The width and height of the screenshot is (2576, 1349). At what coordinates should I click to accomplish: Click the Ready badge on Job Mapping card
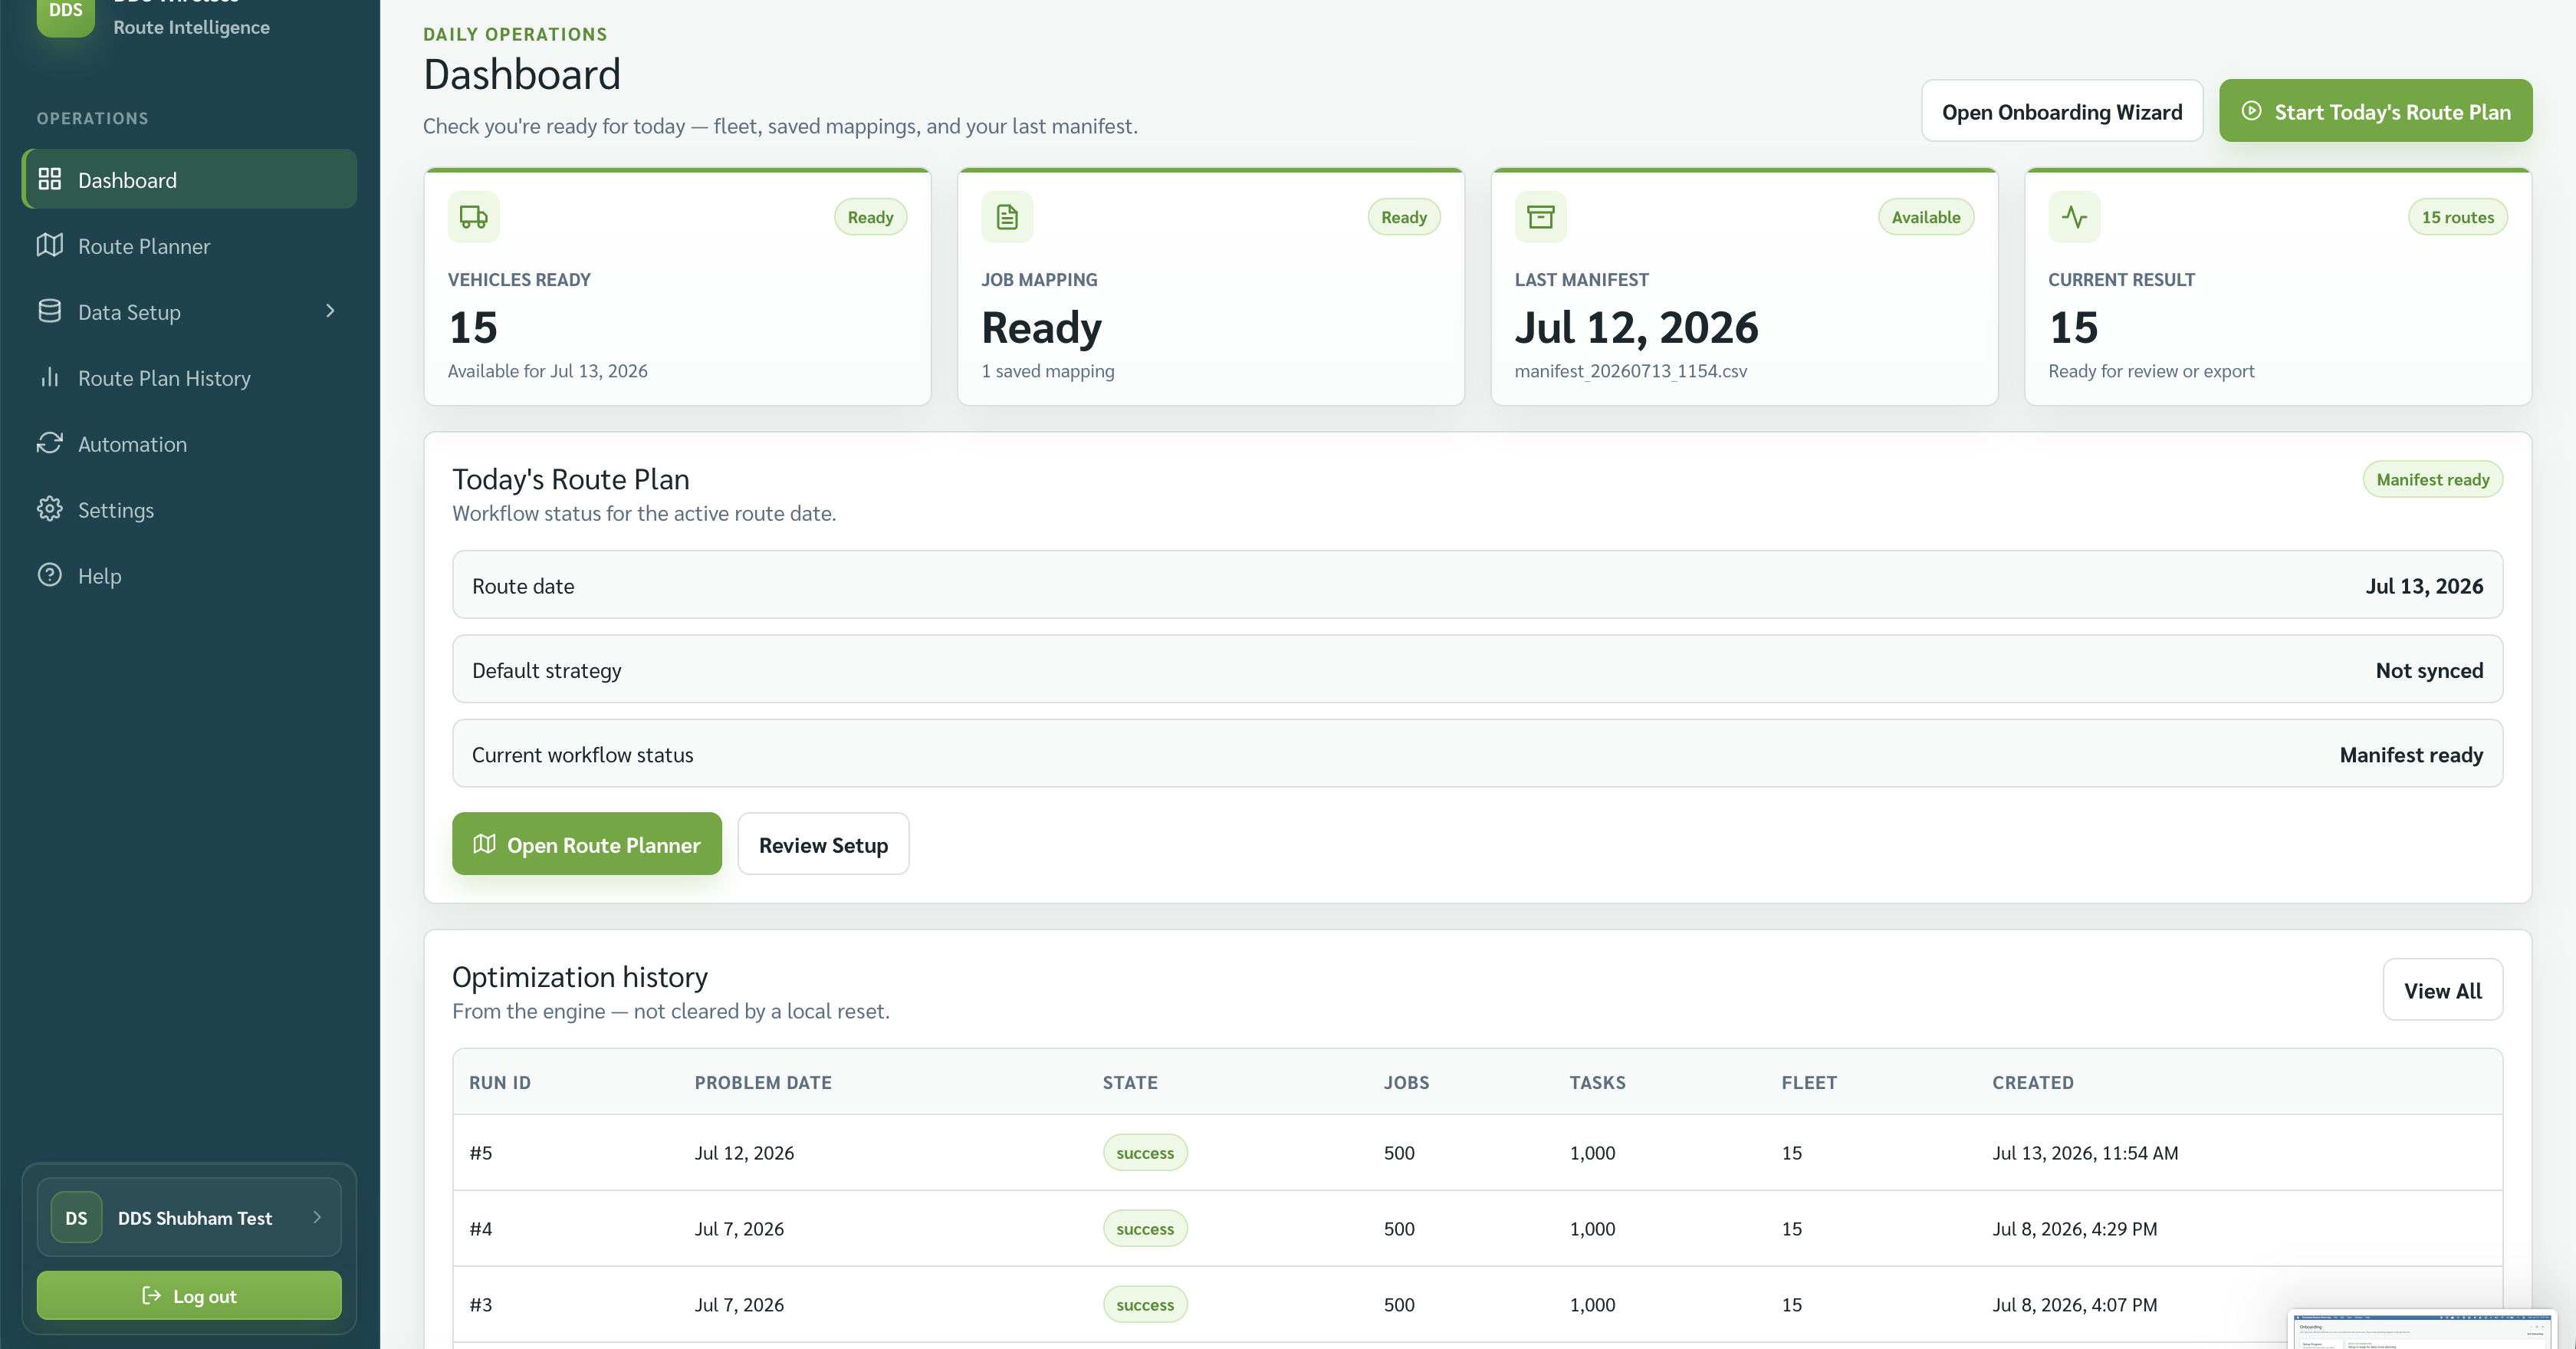click(1404, 217)
